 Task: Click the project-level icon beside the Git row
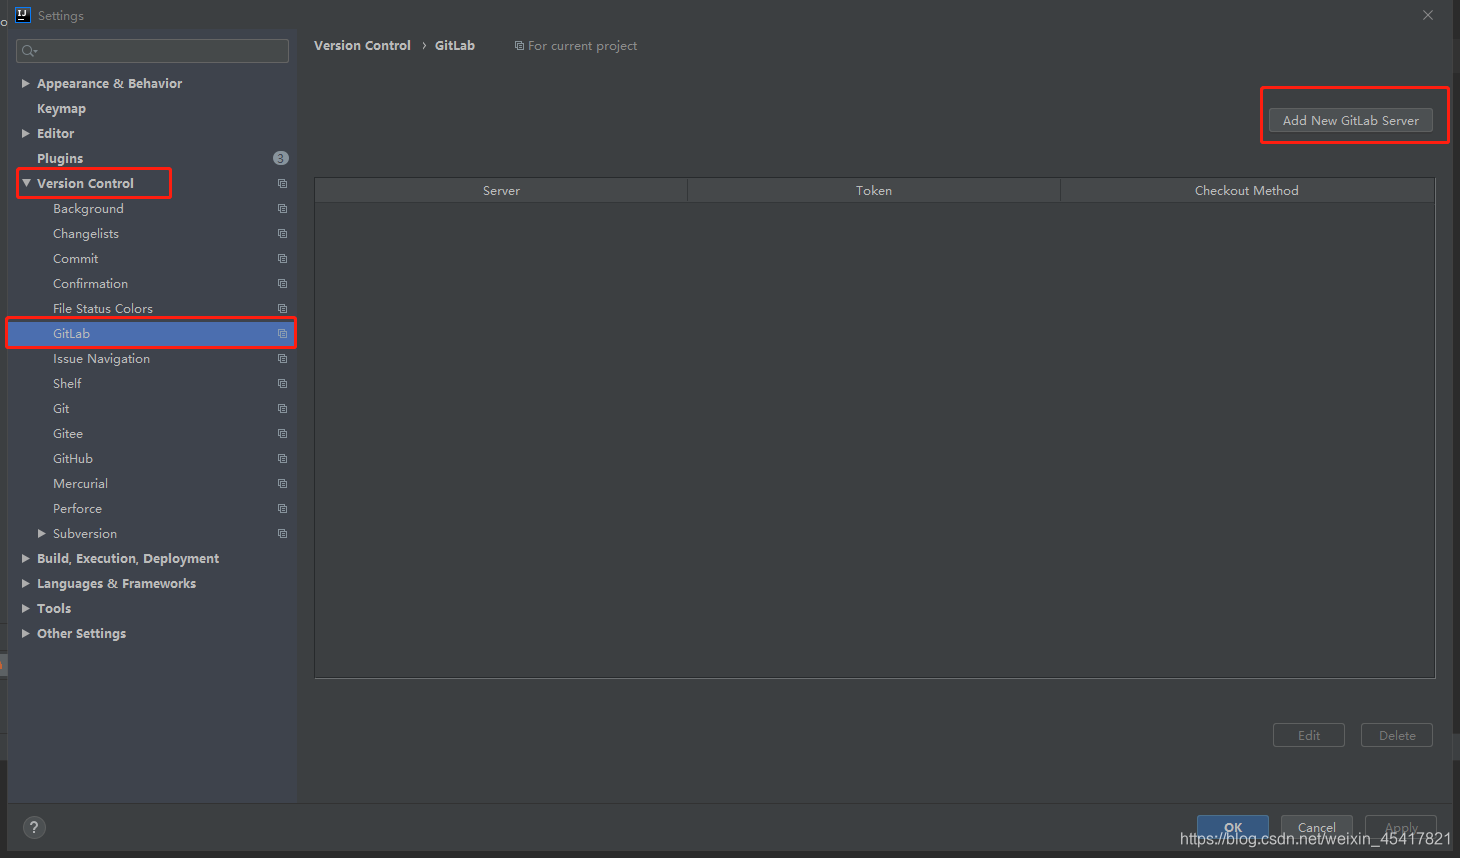tap(282, 409)
